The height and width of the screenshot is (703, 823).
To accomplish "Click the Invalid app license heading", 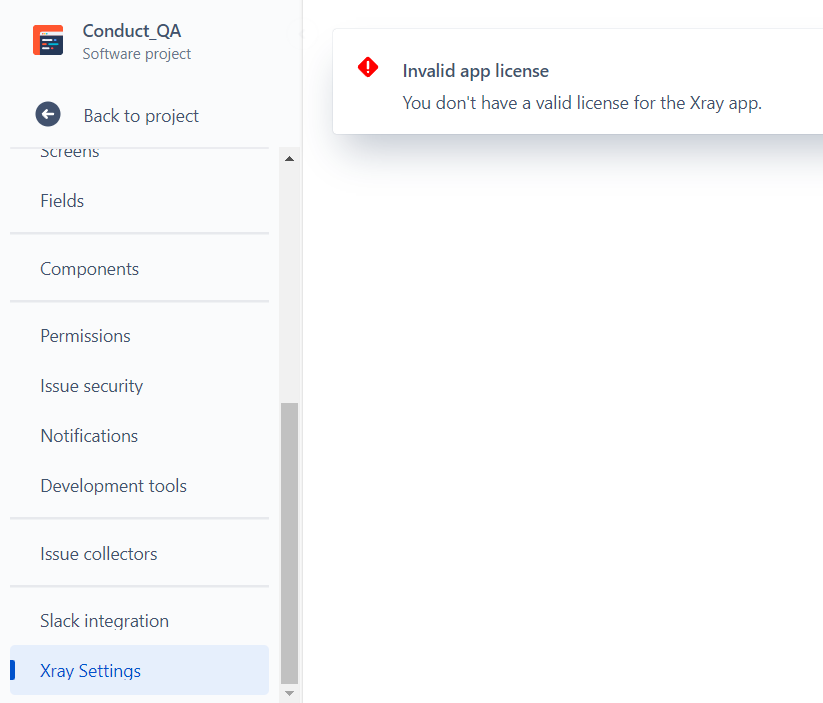I will pos(475,70).
